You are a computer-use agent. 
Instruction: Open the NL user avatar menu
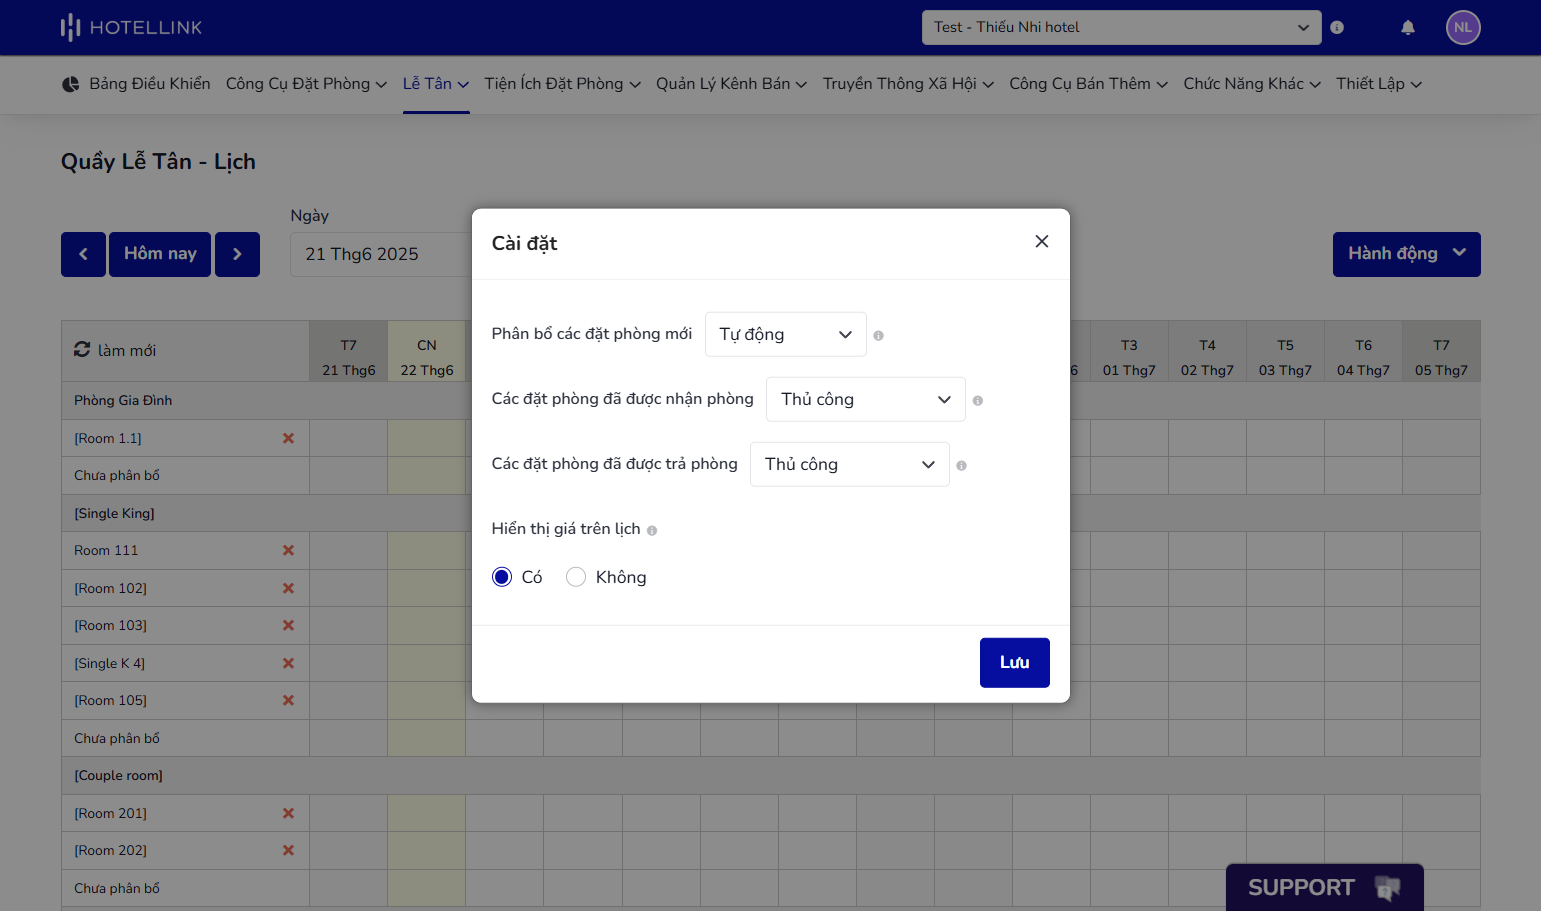click(x=1462, y=27)
